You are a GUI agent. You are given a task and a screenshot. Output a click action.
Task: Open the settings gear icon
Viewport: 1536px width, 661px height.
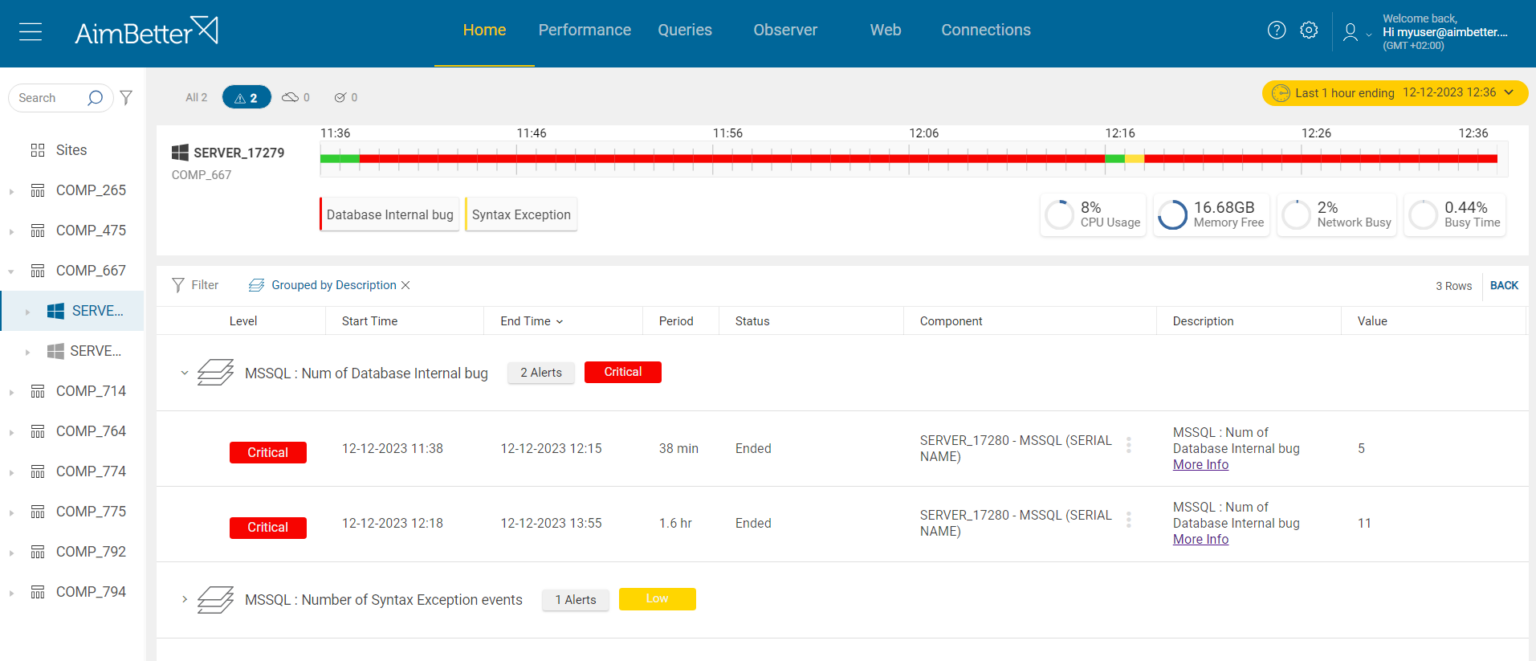point(1308,30)
